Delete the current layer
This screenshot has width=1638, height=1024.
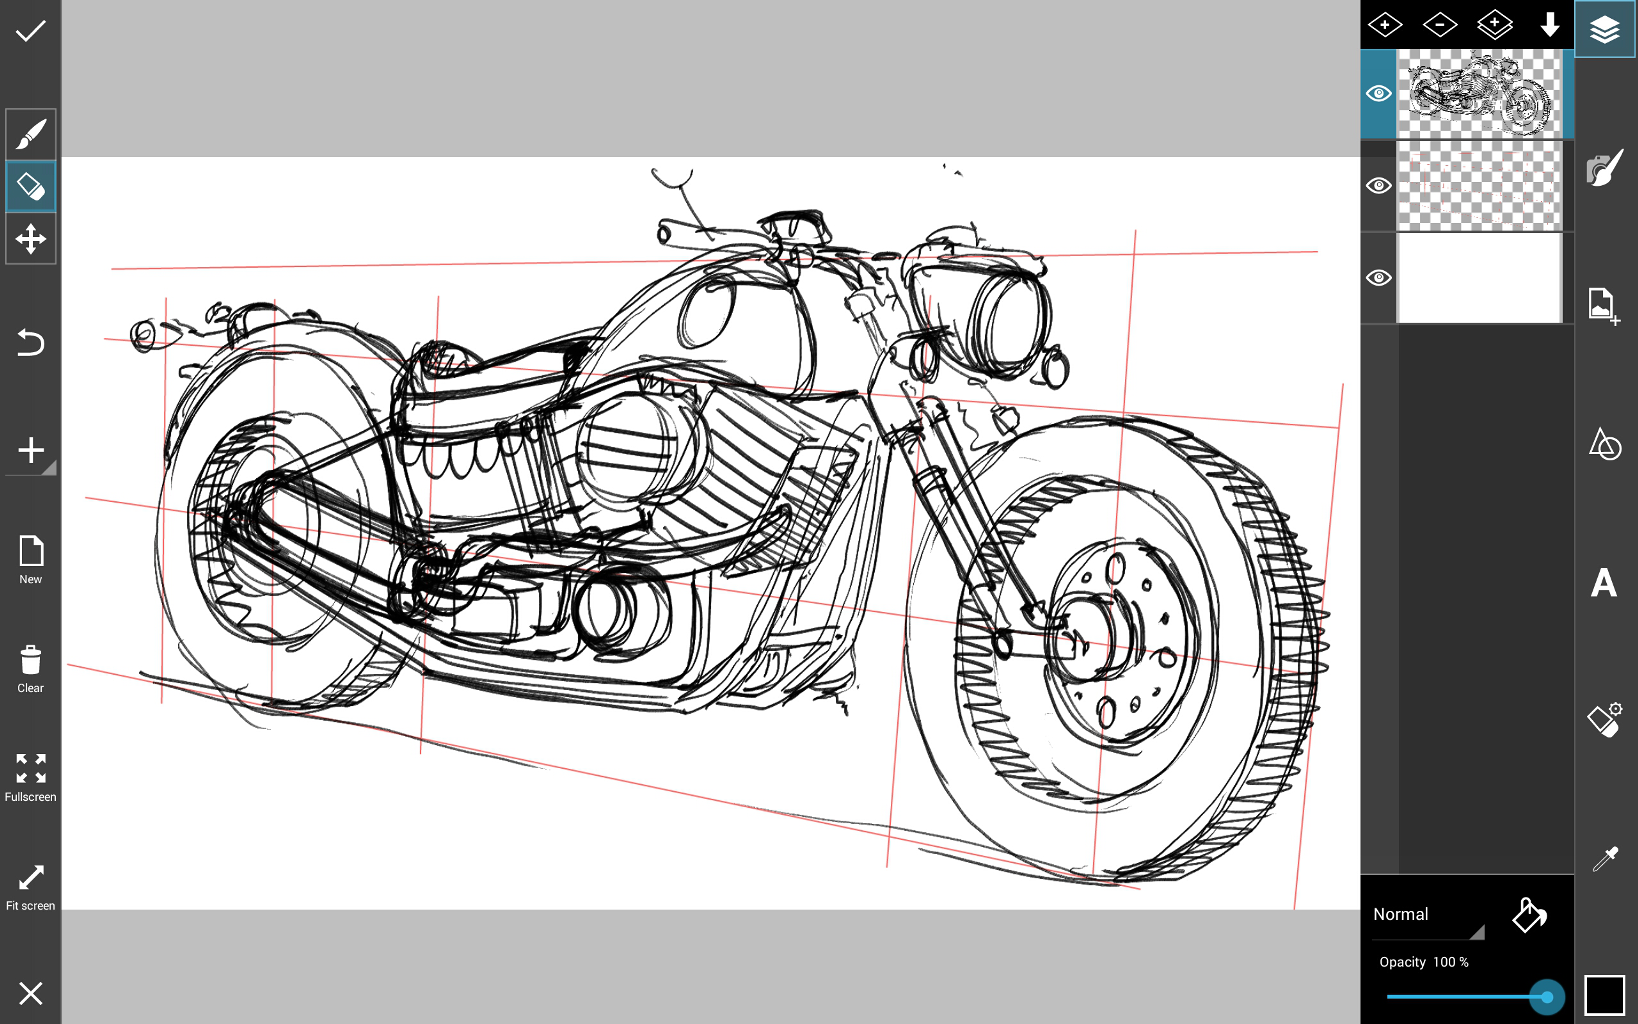pyautogui.click(x=1440, y=24)
